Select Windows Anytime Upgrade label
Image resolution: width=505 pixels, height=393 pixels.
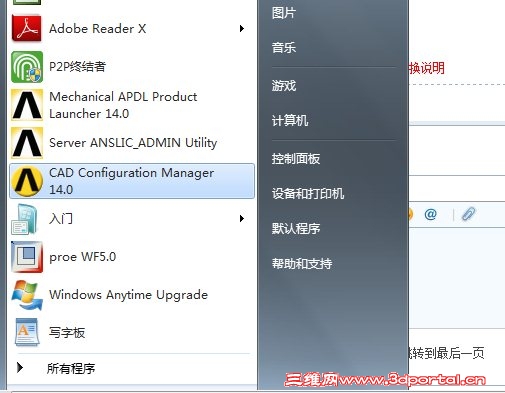(128, 295)
